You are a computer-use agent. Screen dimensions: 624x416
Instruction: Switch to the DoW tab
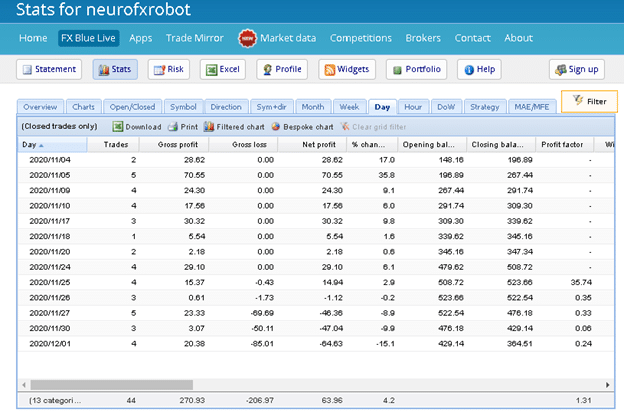click(446, 107)
